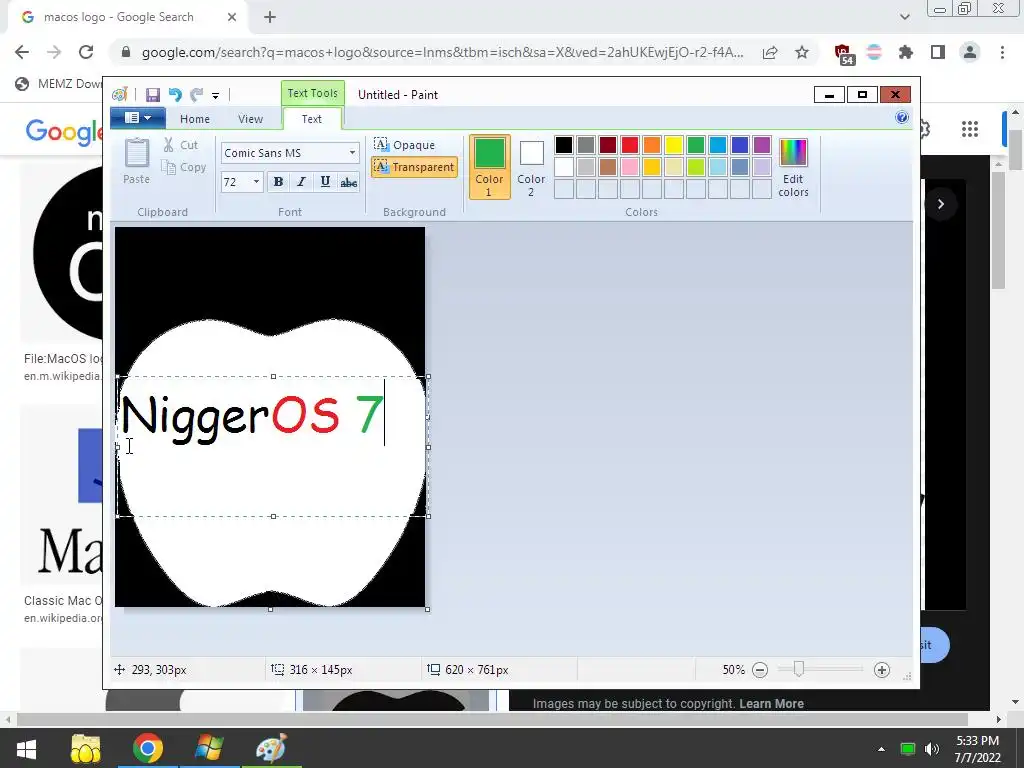Choose the lime color swatch
Image resolution: width=1024 pixels, height=768 pixels.
pos(696,167)
